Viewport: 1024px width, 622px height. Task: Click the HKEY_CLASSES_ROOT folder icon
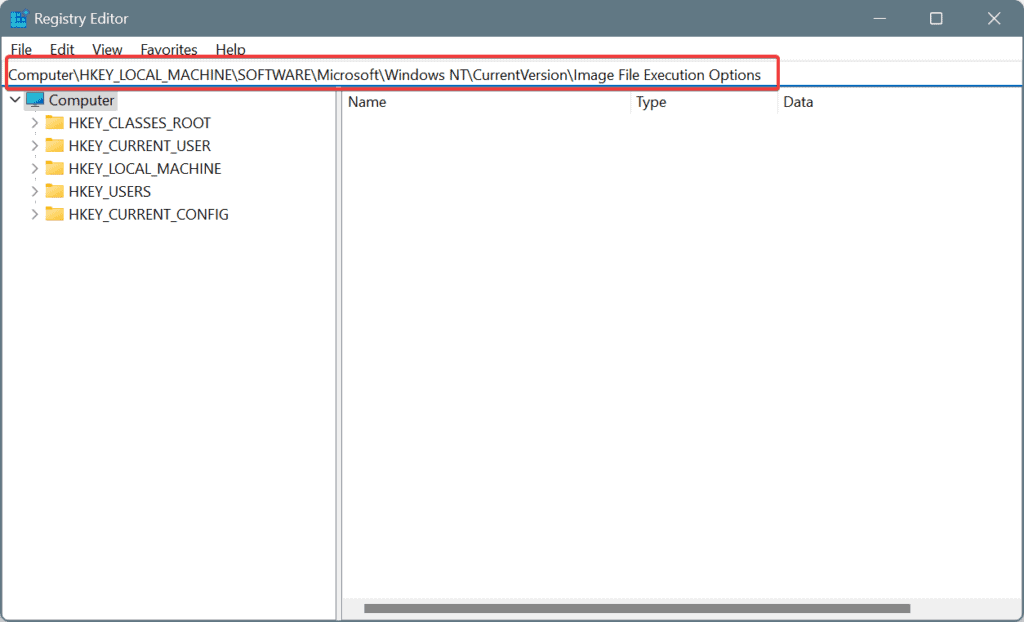[x=55, y=123]
